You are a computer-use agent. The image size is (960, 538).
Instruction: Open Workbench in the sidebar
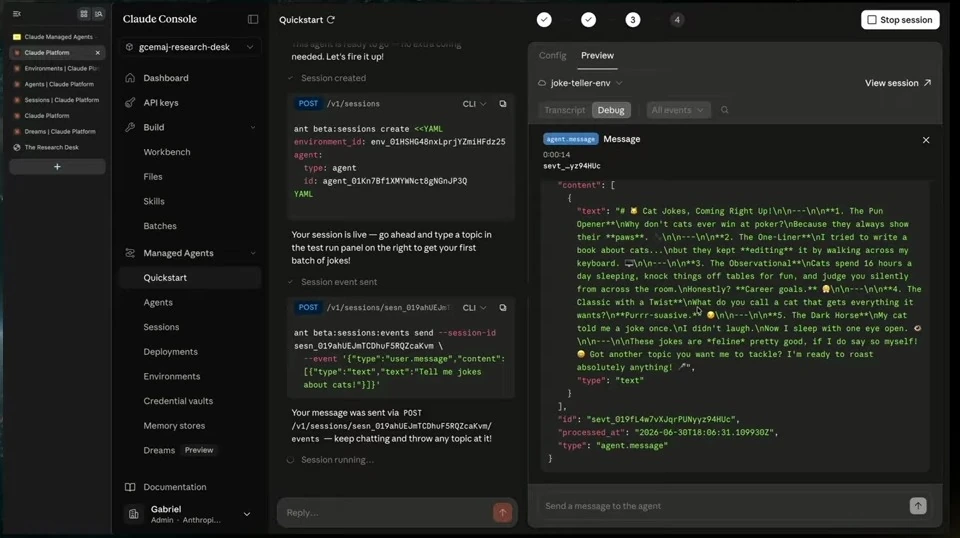[167, 152]
